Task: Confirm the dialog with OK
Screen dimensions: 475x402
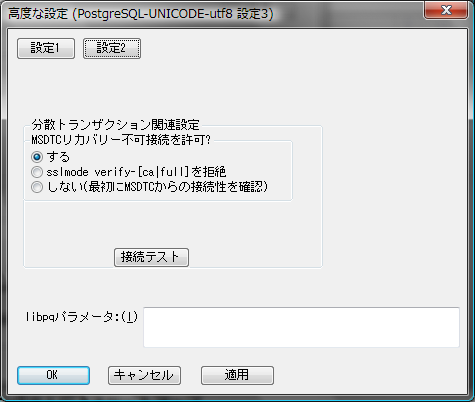Action: (x=53, y=375)
